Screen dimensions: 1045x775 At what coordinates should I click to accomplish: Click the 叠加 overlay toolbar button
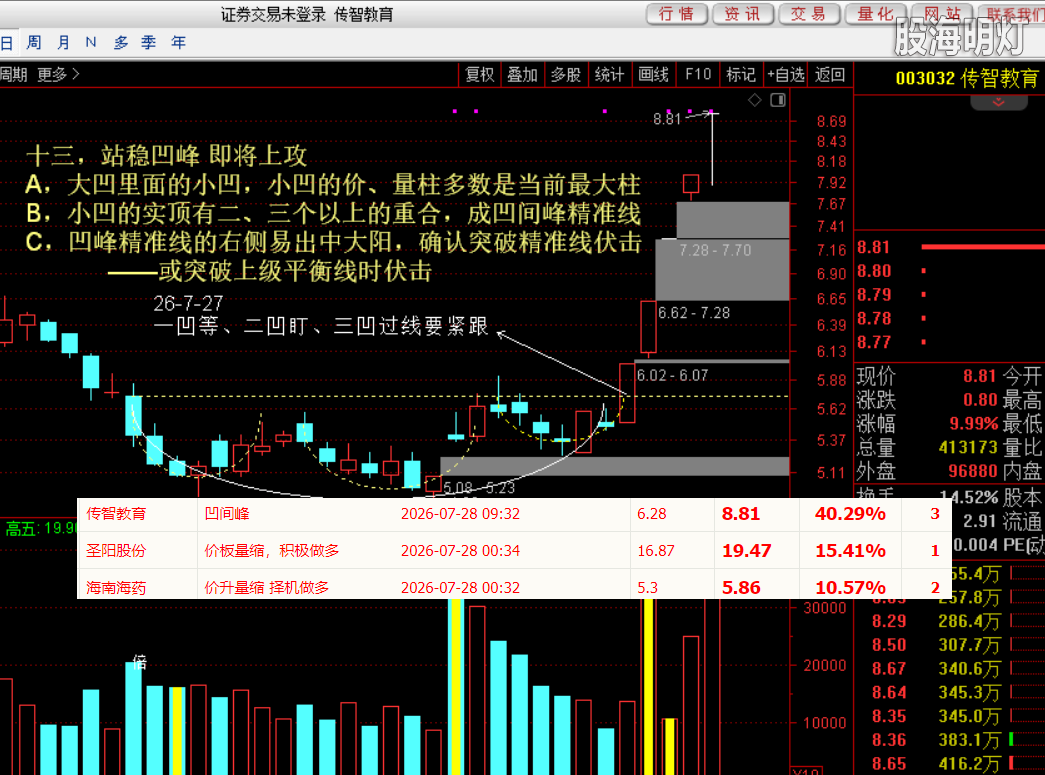(522, 75)
